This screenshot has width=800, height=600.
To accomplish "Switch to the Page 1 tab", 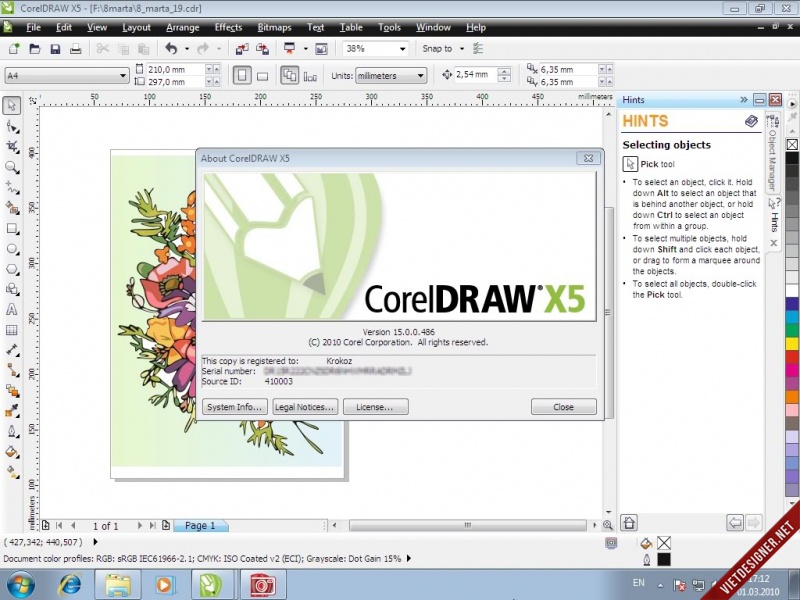I will point(200,526).
